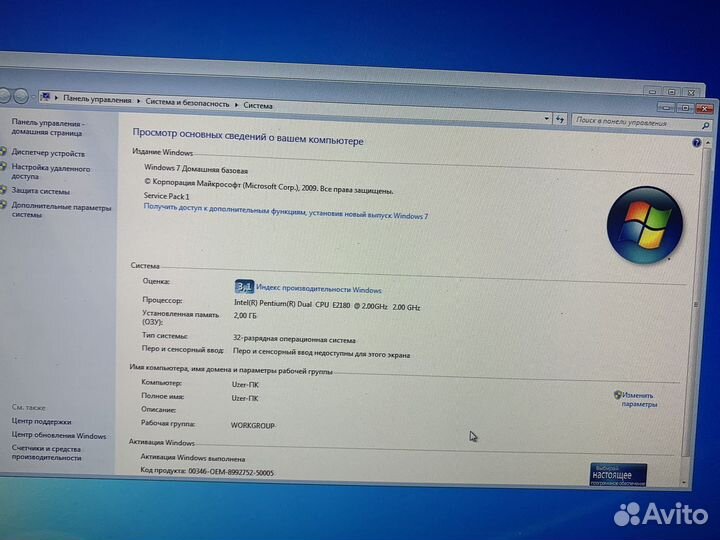The width and height of the screenshot is (720, 540).
Task: Maximize the background window behind System
Action: (671, 92)
